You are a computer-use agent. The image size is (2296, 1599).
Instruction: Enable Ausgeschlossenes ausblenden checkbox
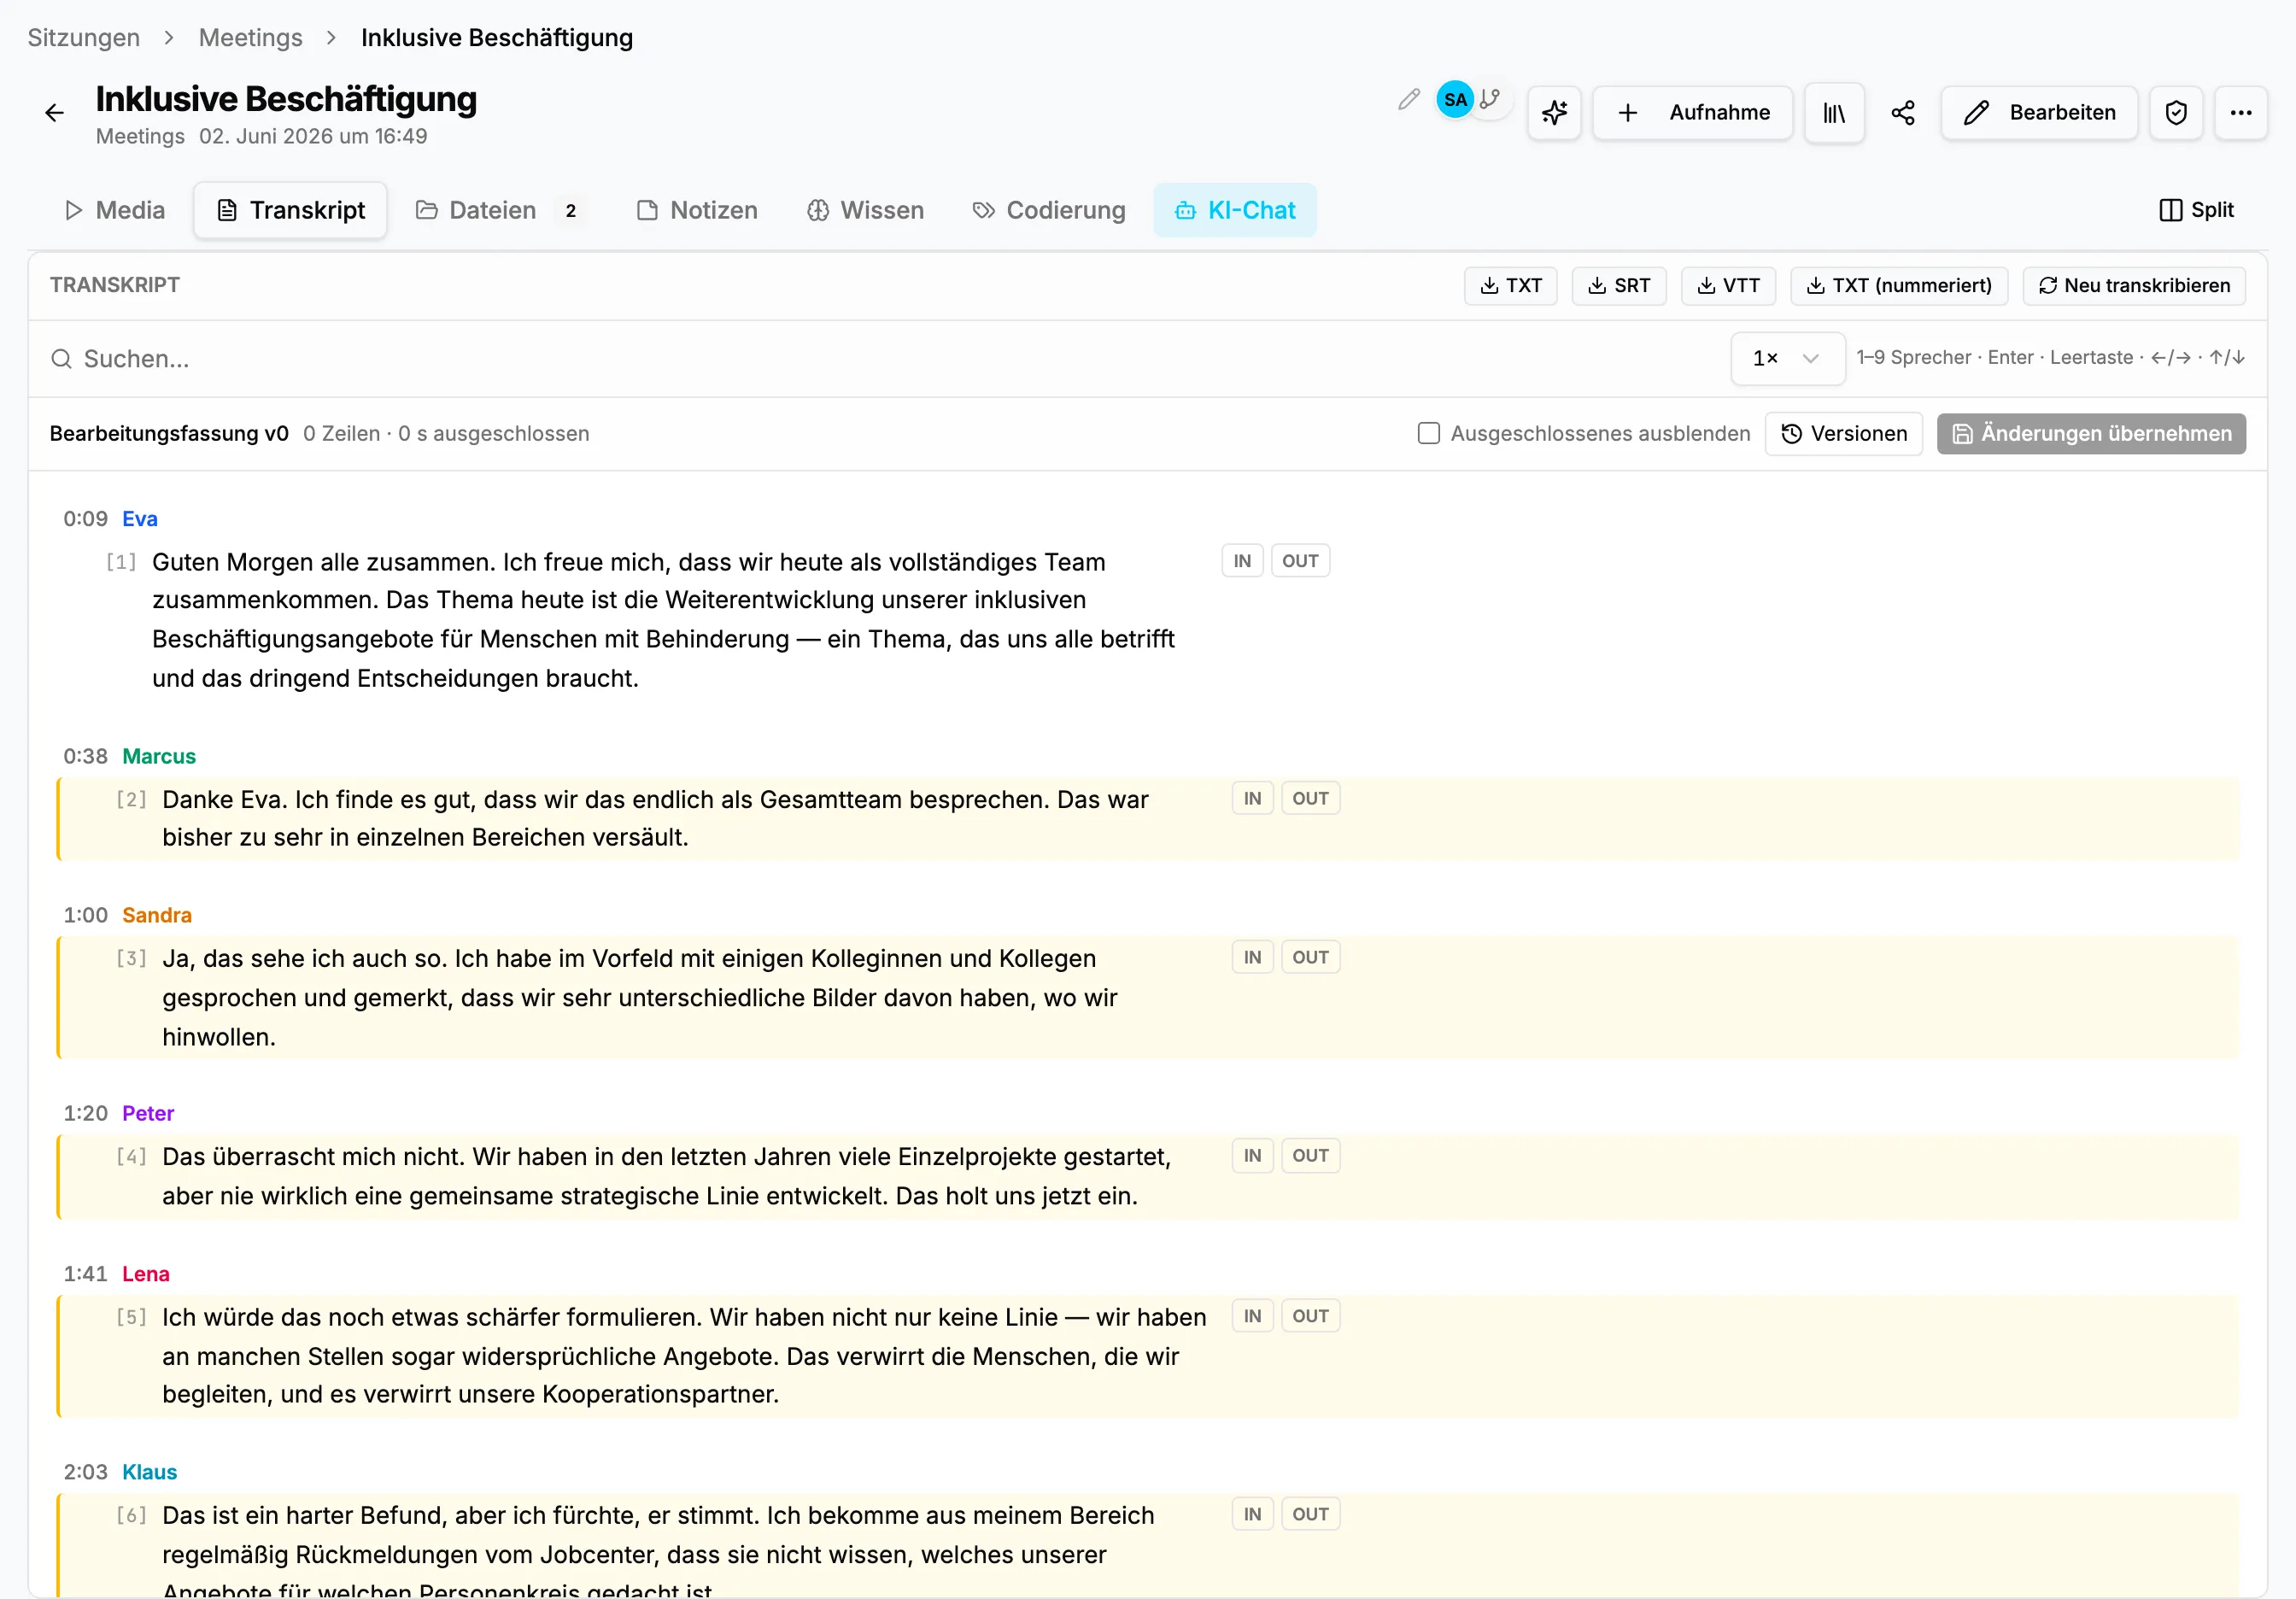click(1428, 433)
